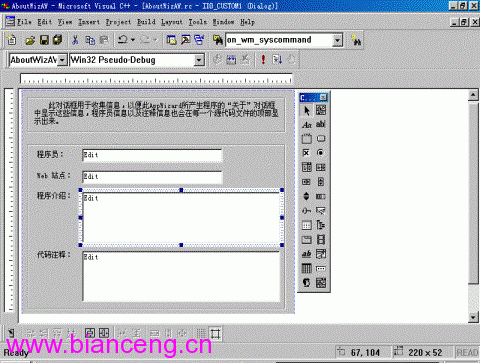Viewport: 480px width, 363px height.
Task: Open the Edit menu
Action: [44, 22]
